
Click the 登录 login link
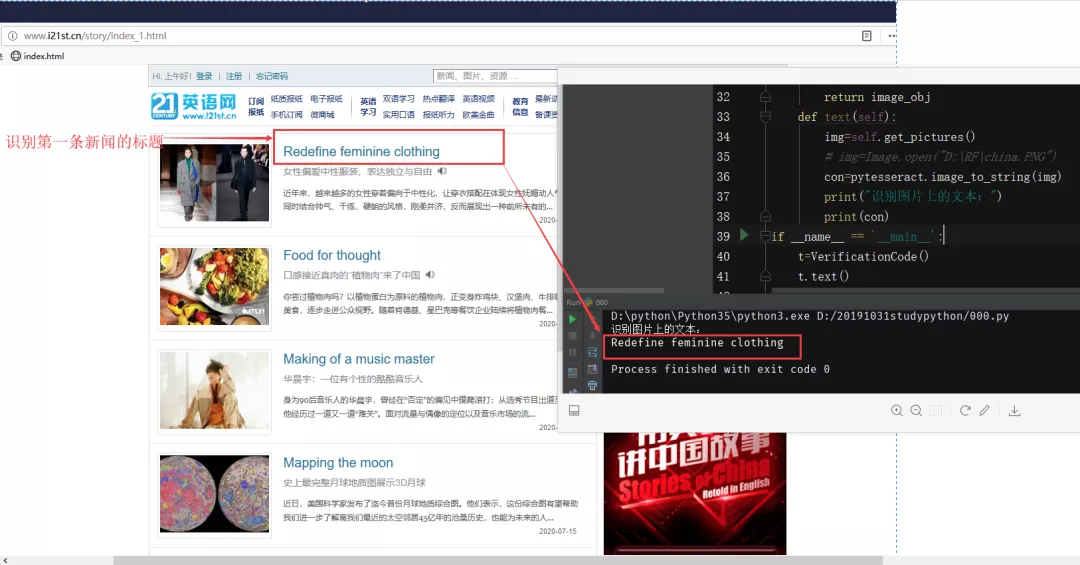click(204, 76)
